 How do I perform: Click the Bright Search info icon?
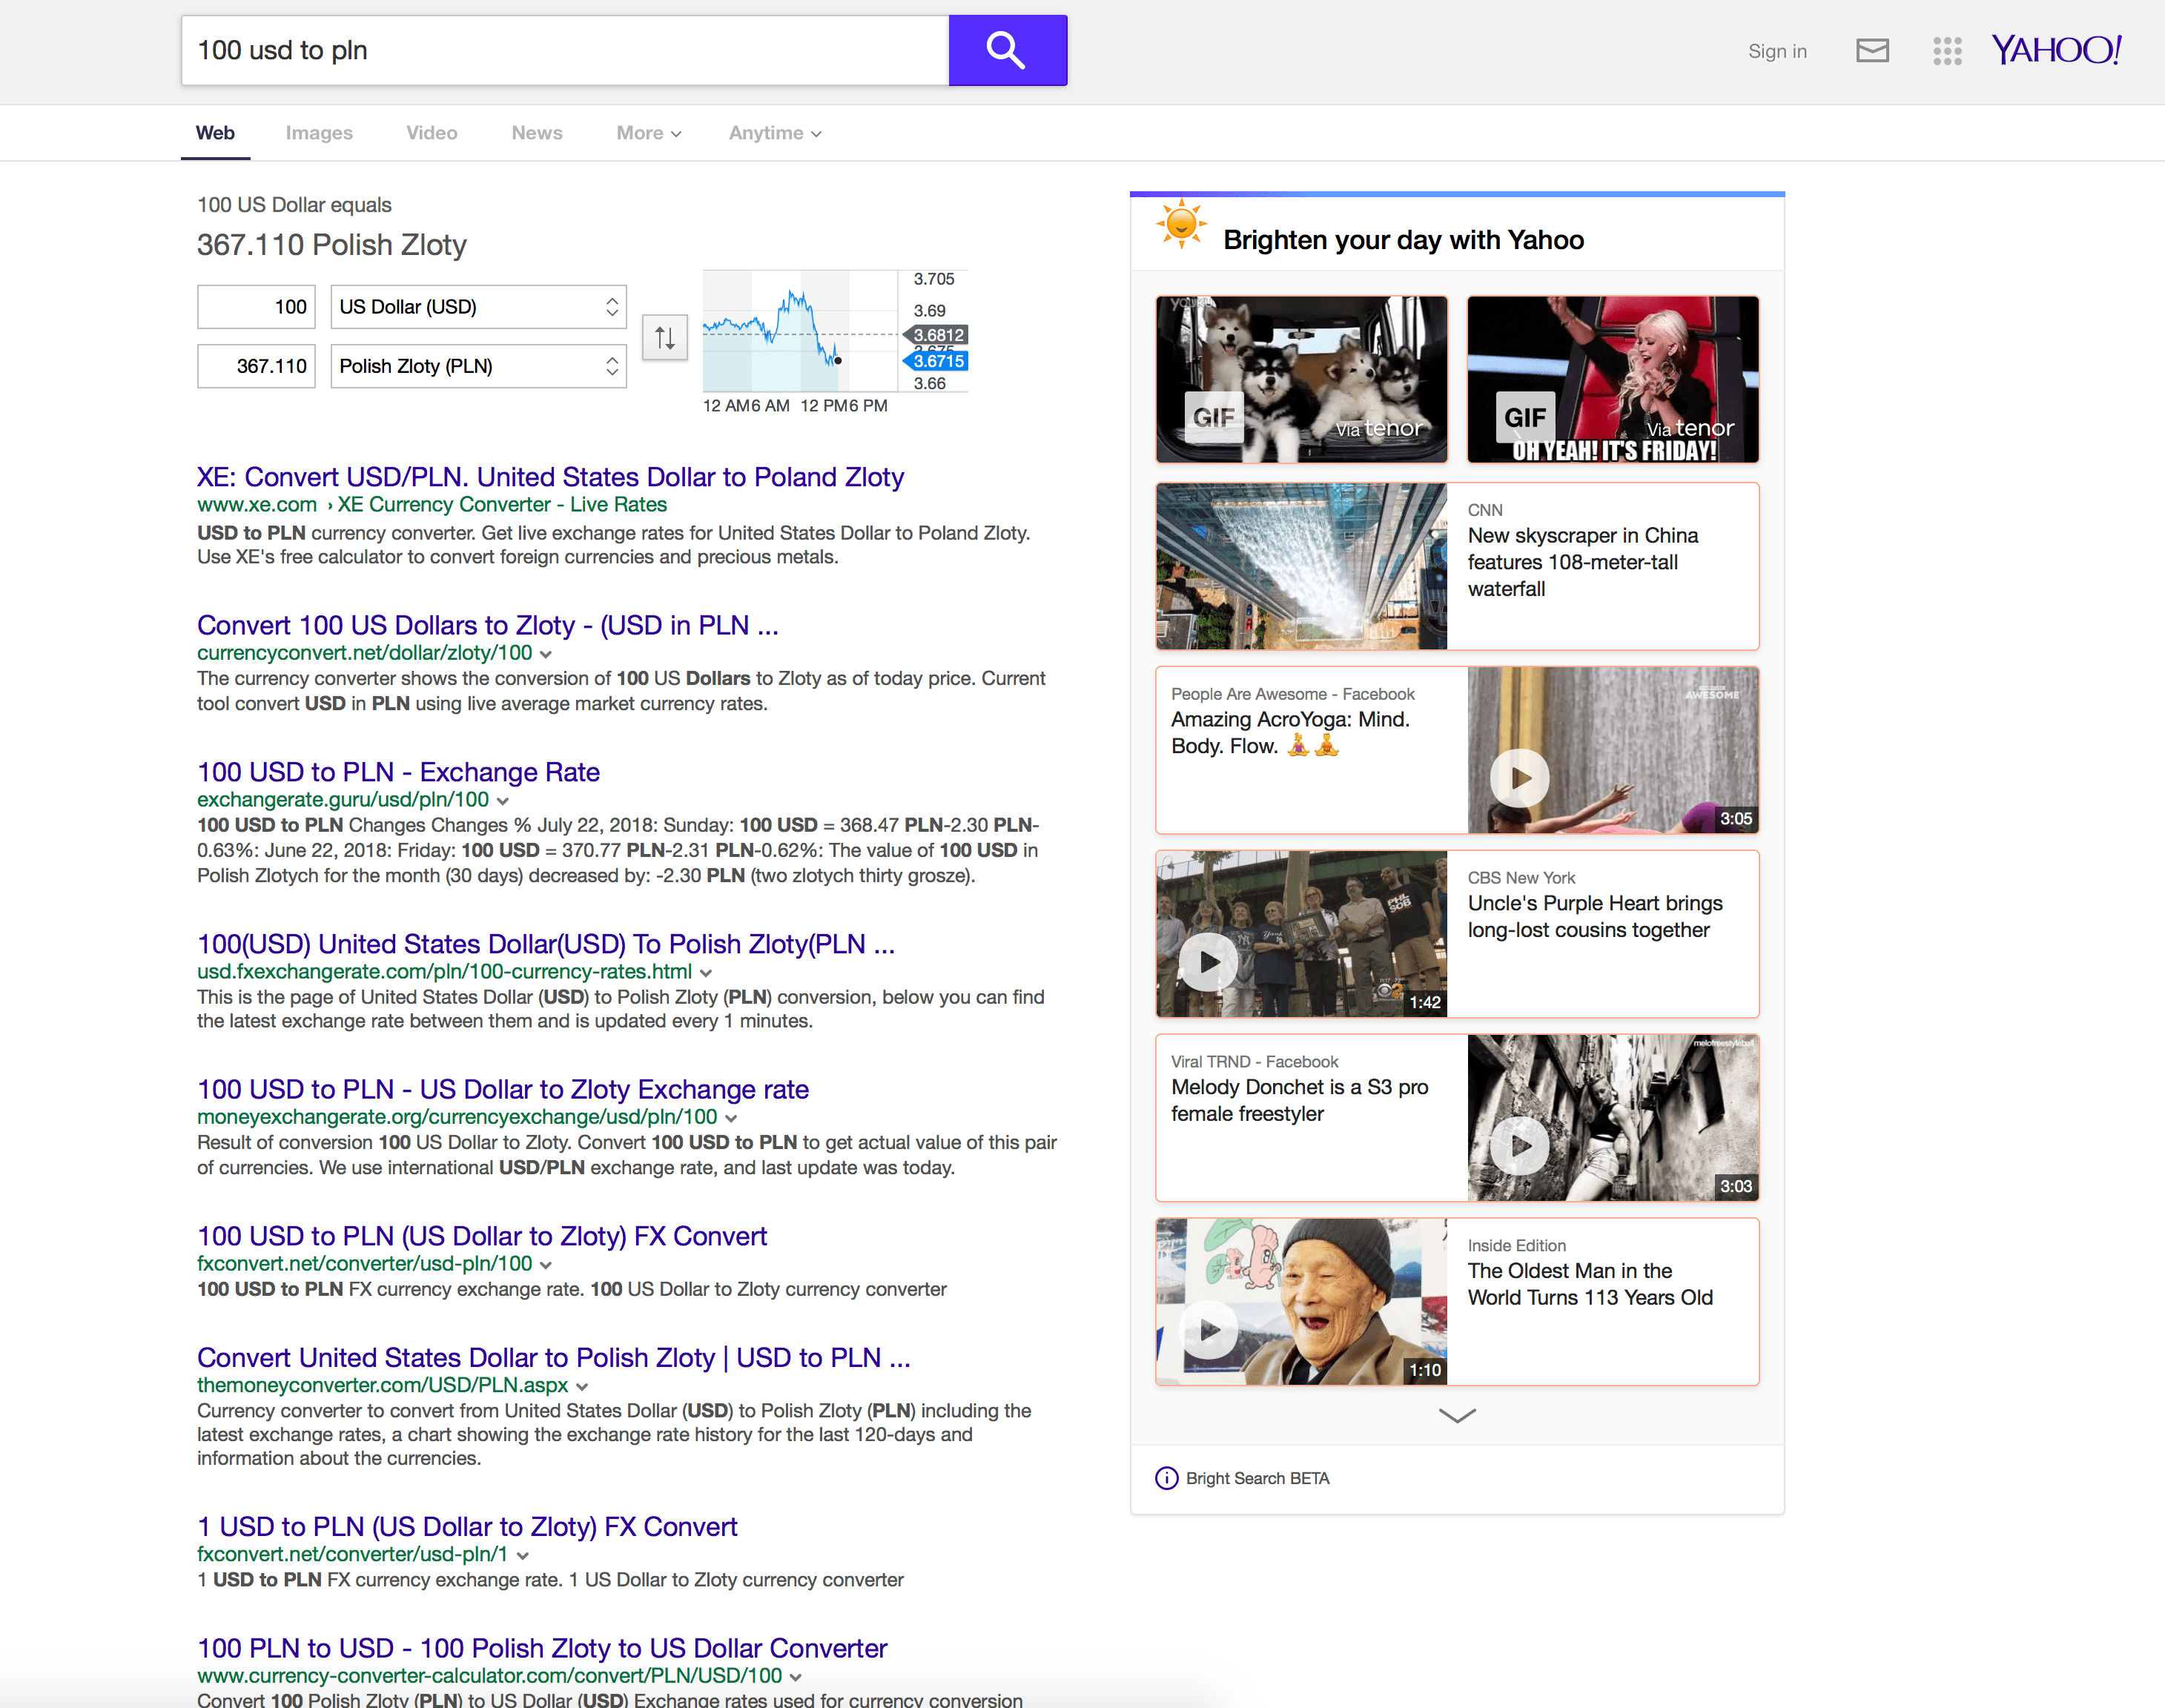pos(1166,1478)
